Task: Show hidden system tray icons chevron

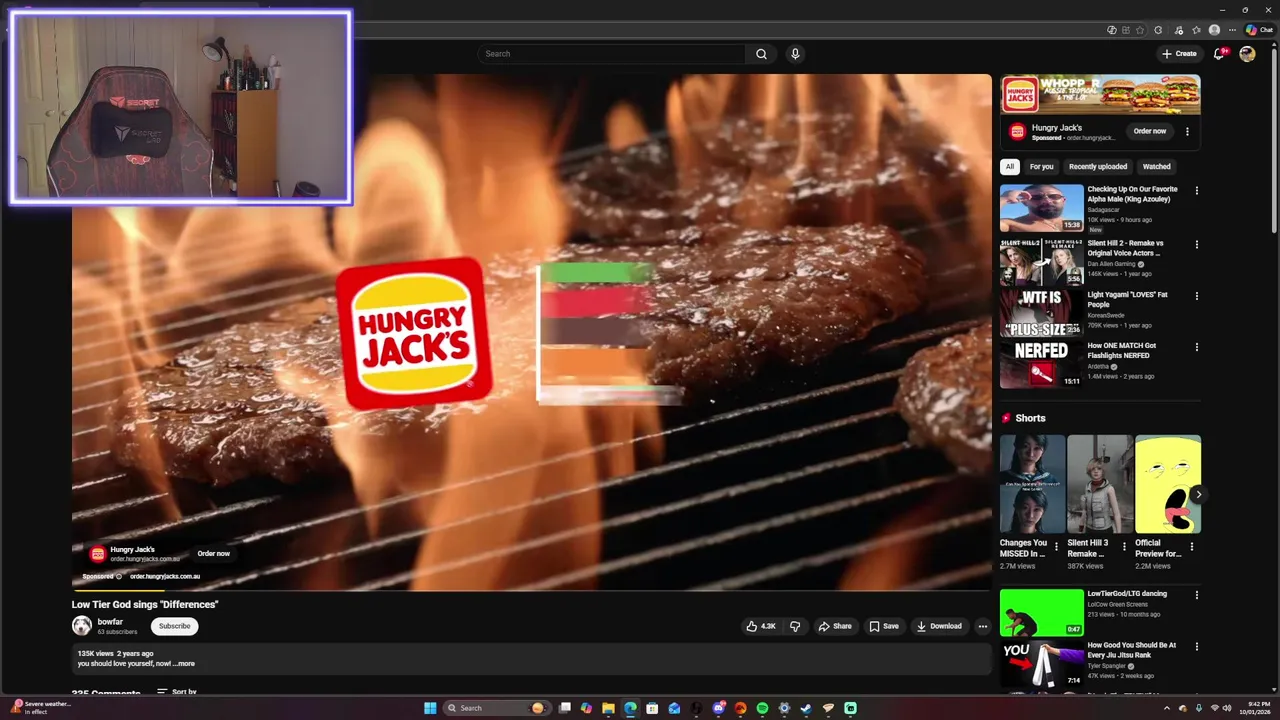Action: click(x=1168, y=708)
